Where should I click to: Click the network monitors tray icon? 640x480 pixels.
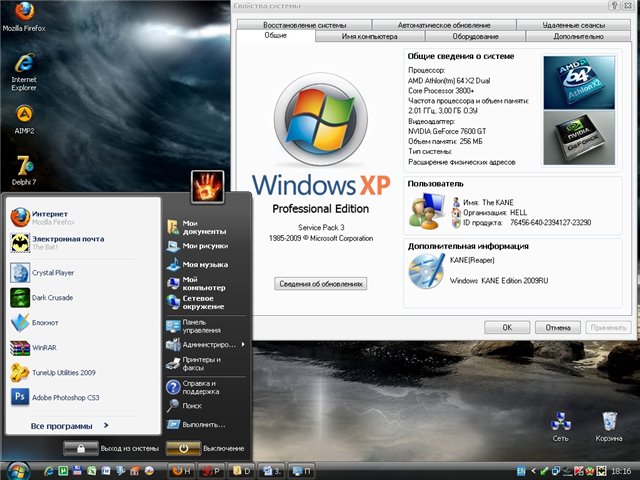point(556,471)
